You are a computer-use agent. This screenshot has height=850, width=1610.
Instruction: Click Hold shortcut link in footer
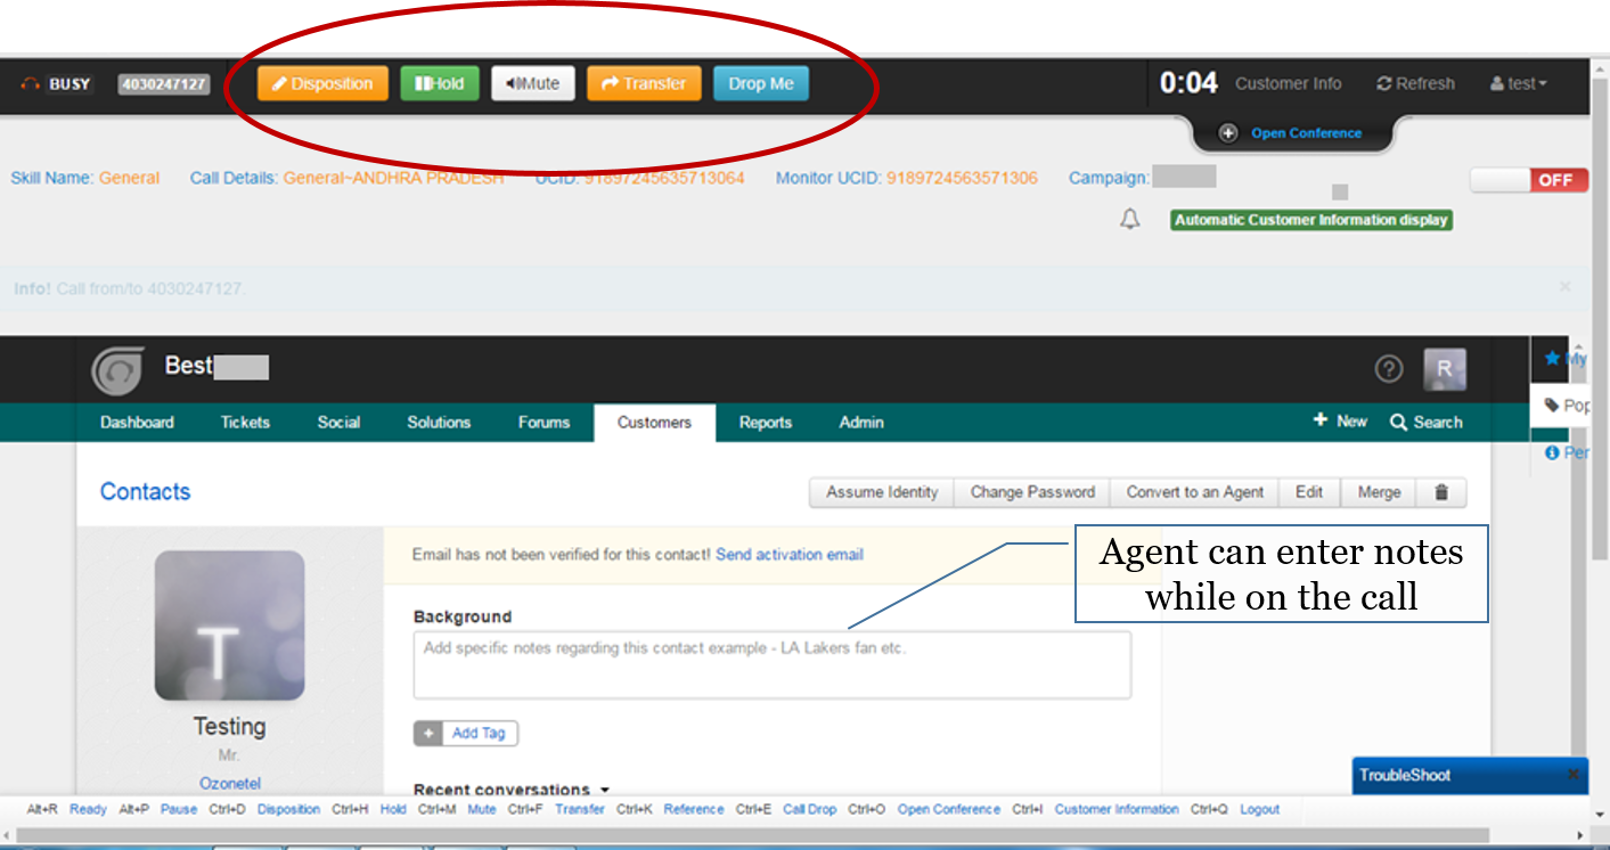point(393,809)
